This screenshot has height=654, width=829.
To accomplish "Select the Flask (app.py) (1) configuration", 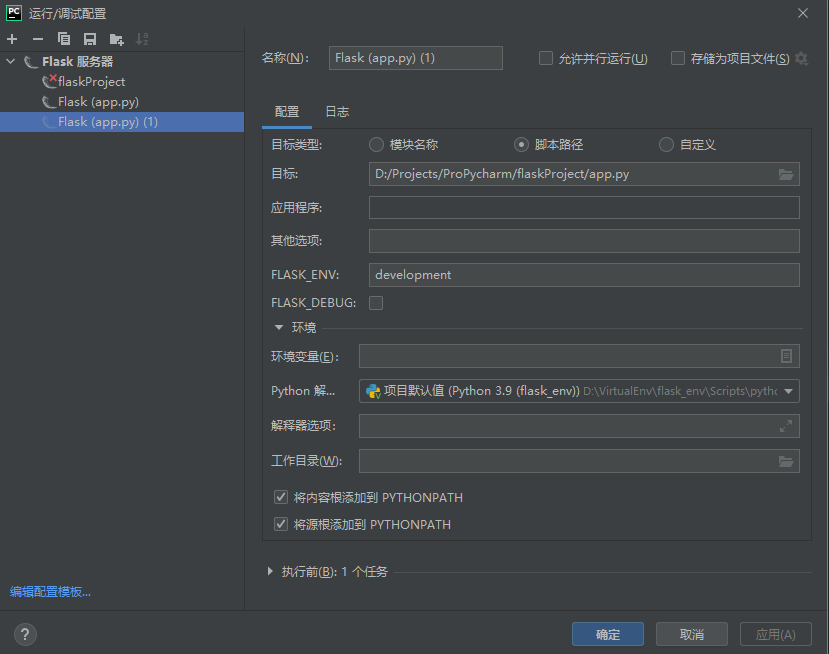I will click(x=122, y=122).
